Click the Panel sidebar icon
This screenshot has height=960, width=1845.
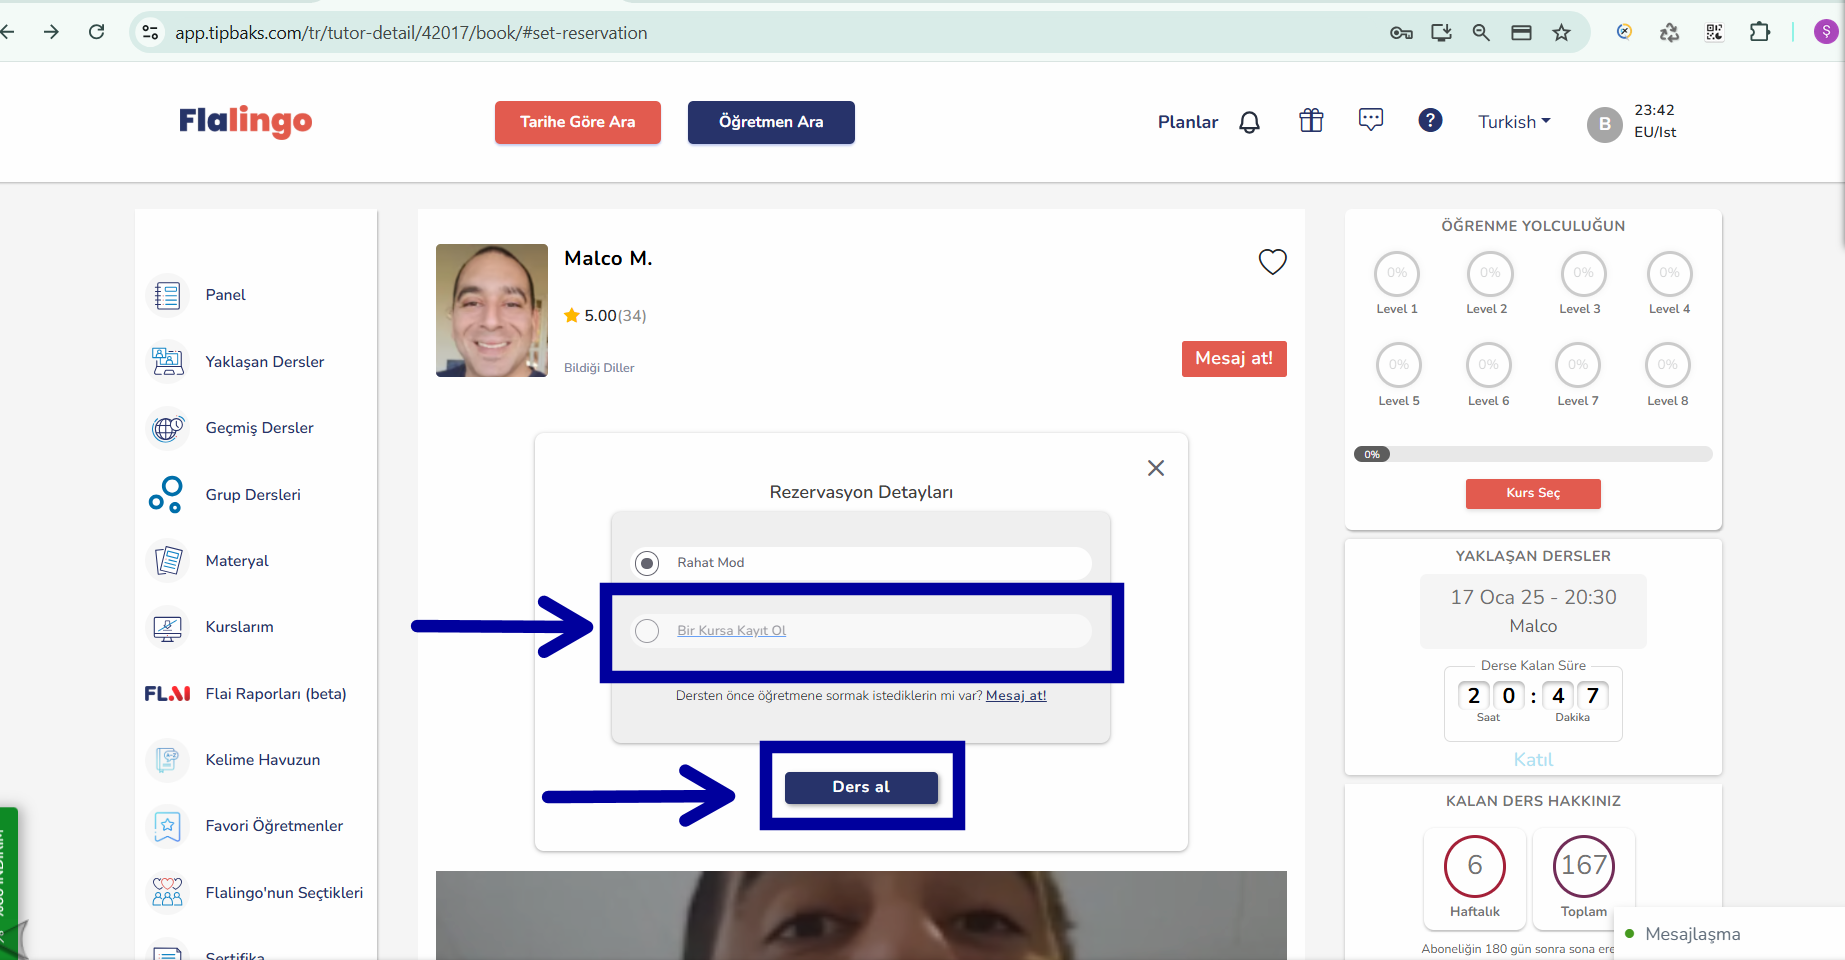point(167,295)
